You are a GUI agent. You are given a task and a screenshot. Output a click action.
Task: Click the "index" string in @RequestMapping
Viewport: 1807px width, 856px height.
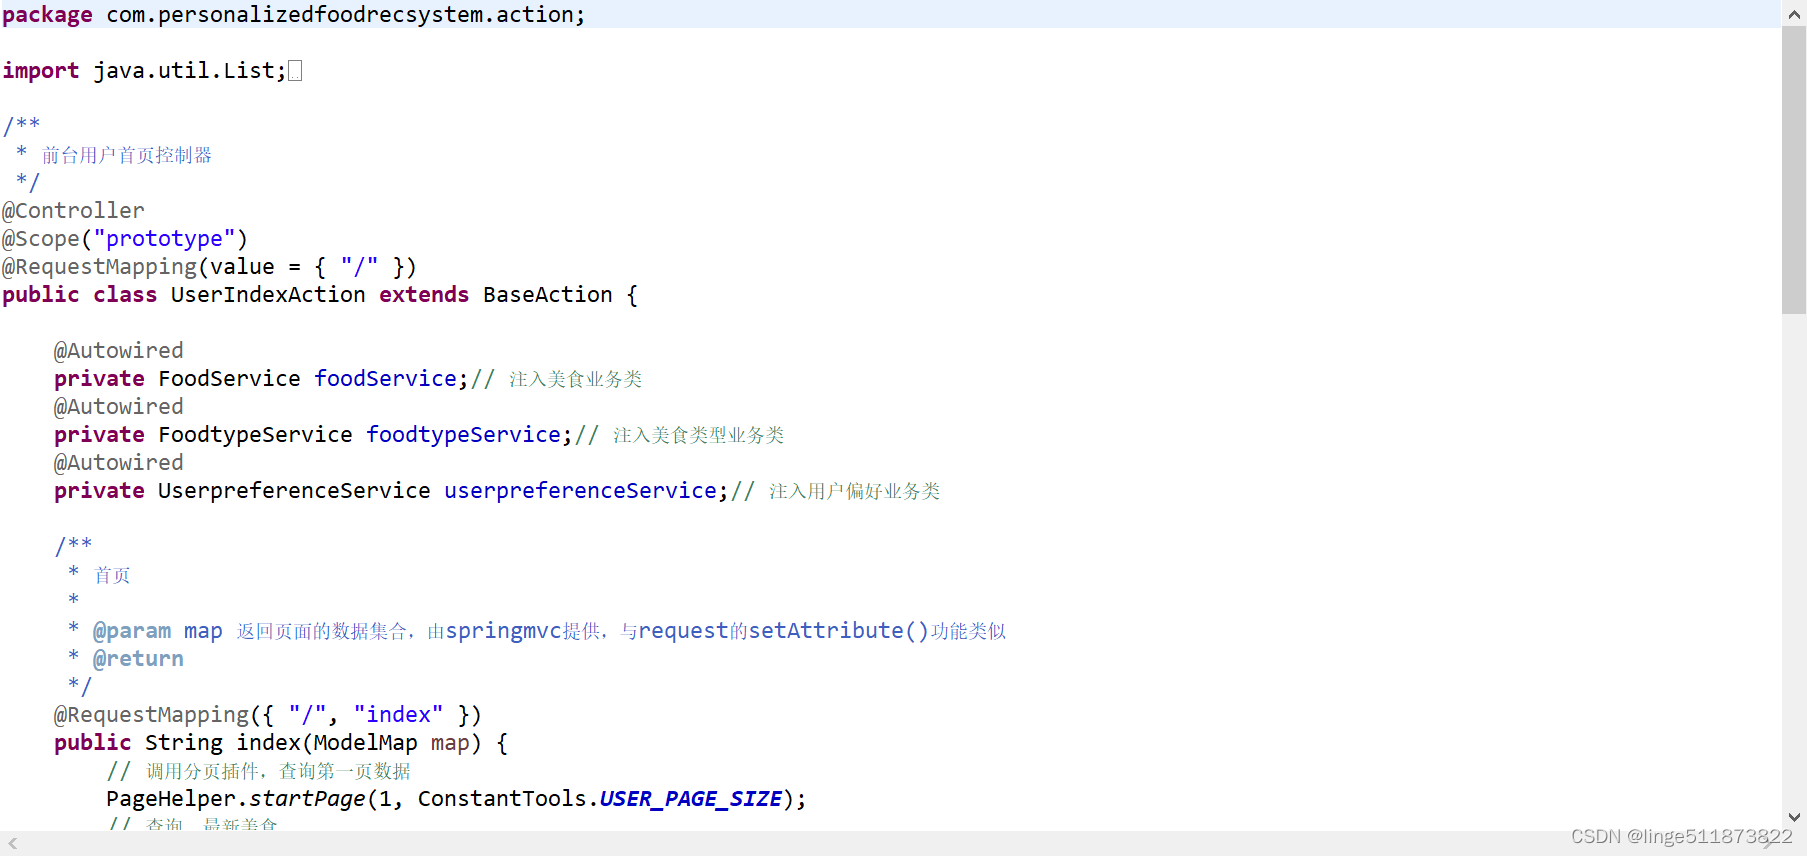point(398,715)
